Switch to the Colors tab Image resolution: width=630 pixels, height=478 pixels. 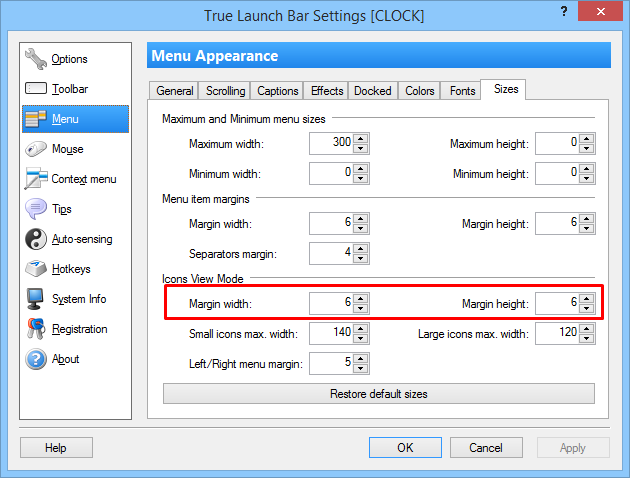coord(420,91)
